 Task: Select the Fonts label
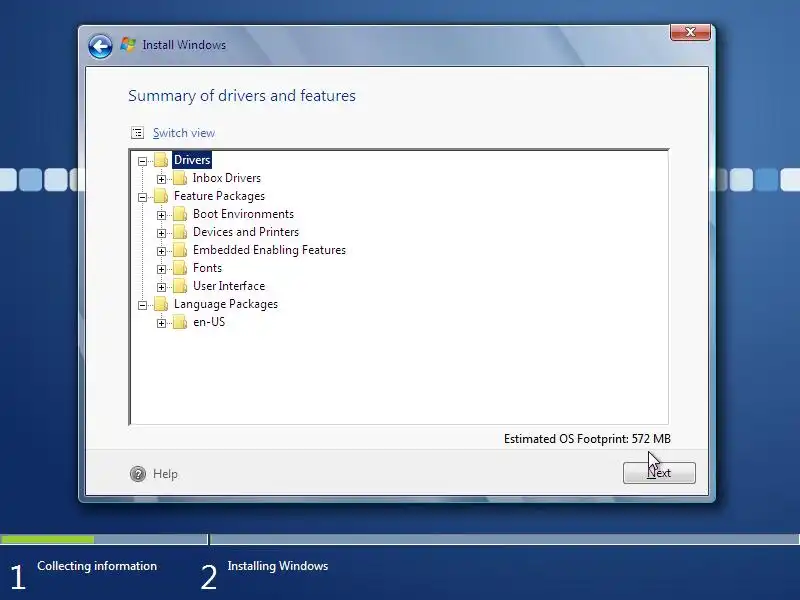(207, 268)
